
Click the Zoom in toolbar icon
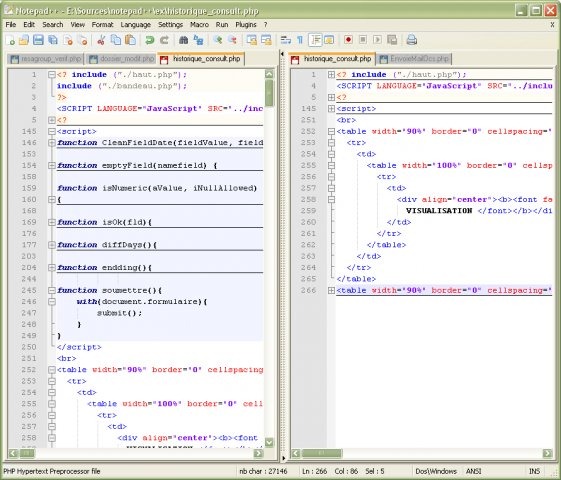(x=218, y=40)
